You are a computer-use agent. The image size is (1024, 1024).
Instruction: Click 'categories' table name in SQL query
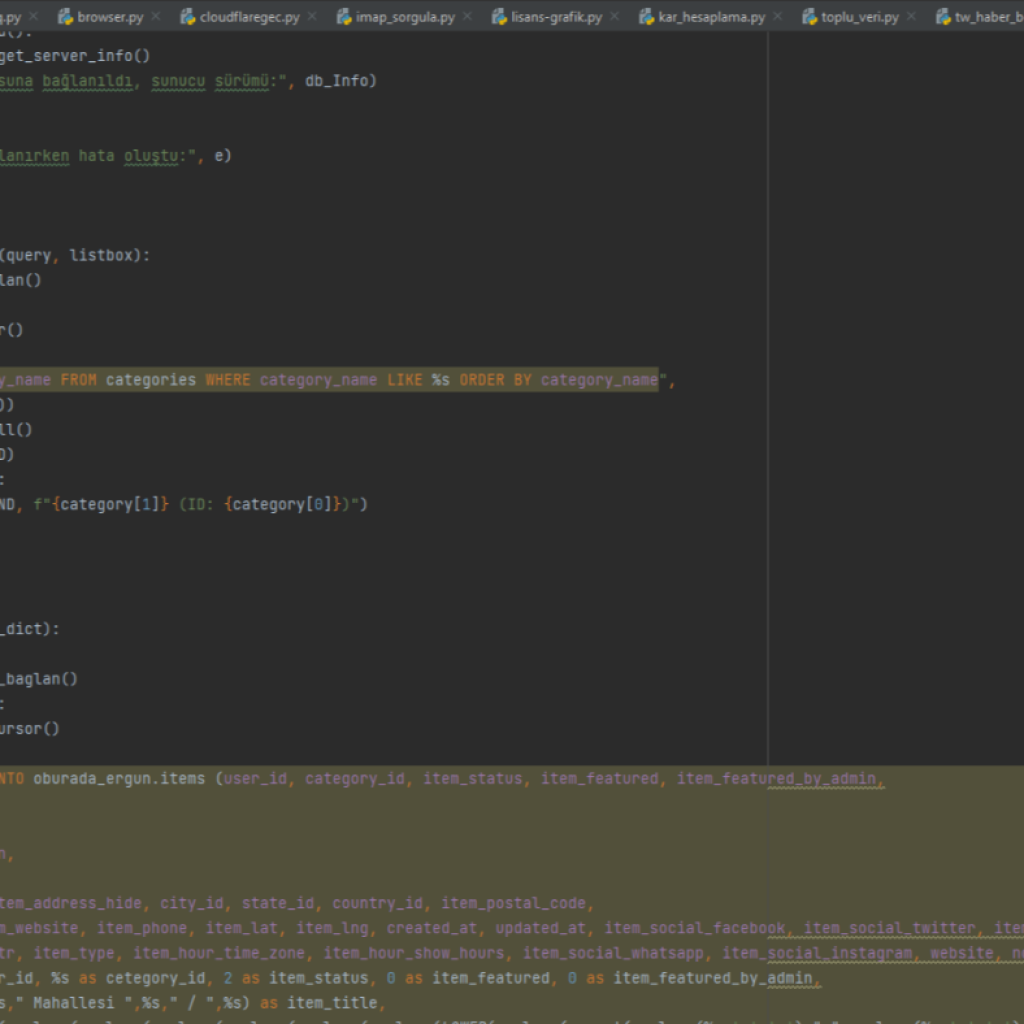pyautogui.click(x=151, y=380)
